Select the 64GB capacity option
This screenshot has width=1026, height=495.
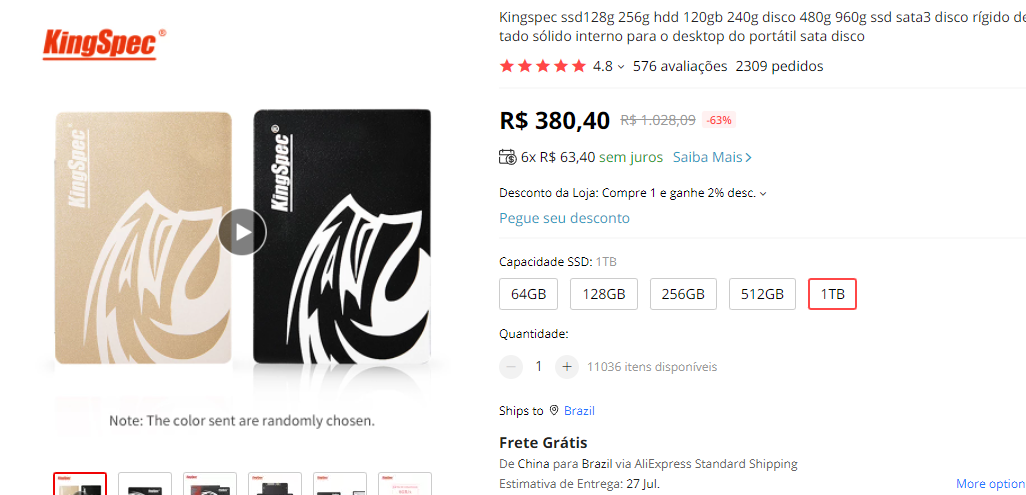529,294
